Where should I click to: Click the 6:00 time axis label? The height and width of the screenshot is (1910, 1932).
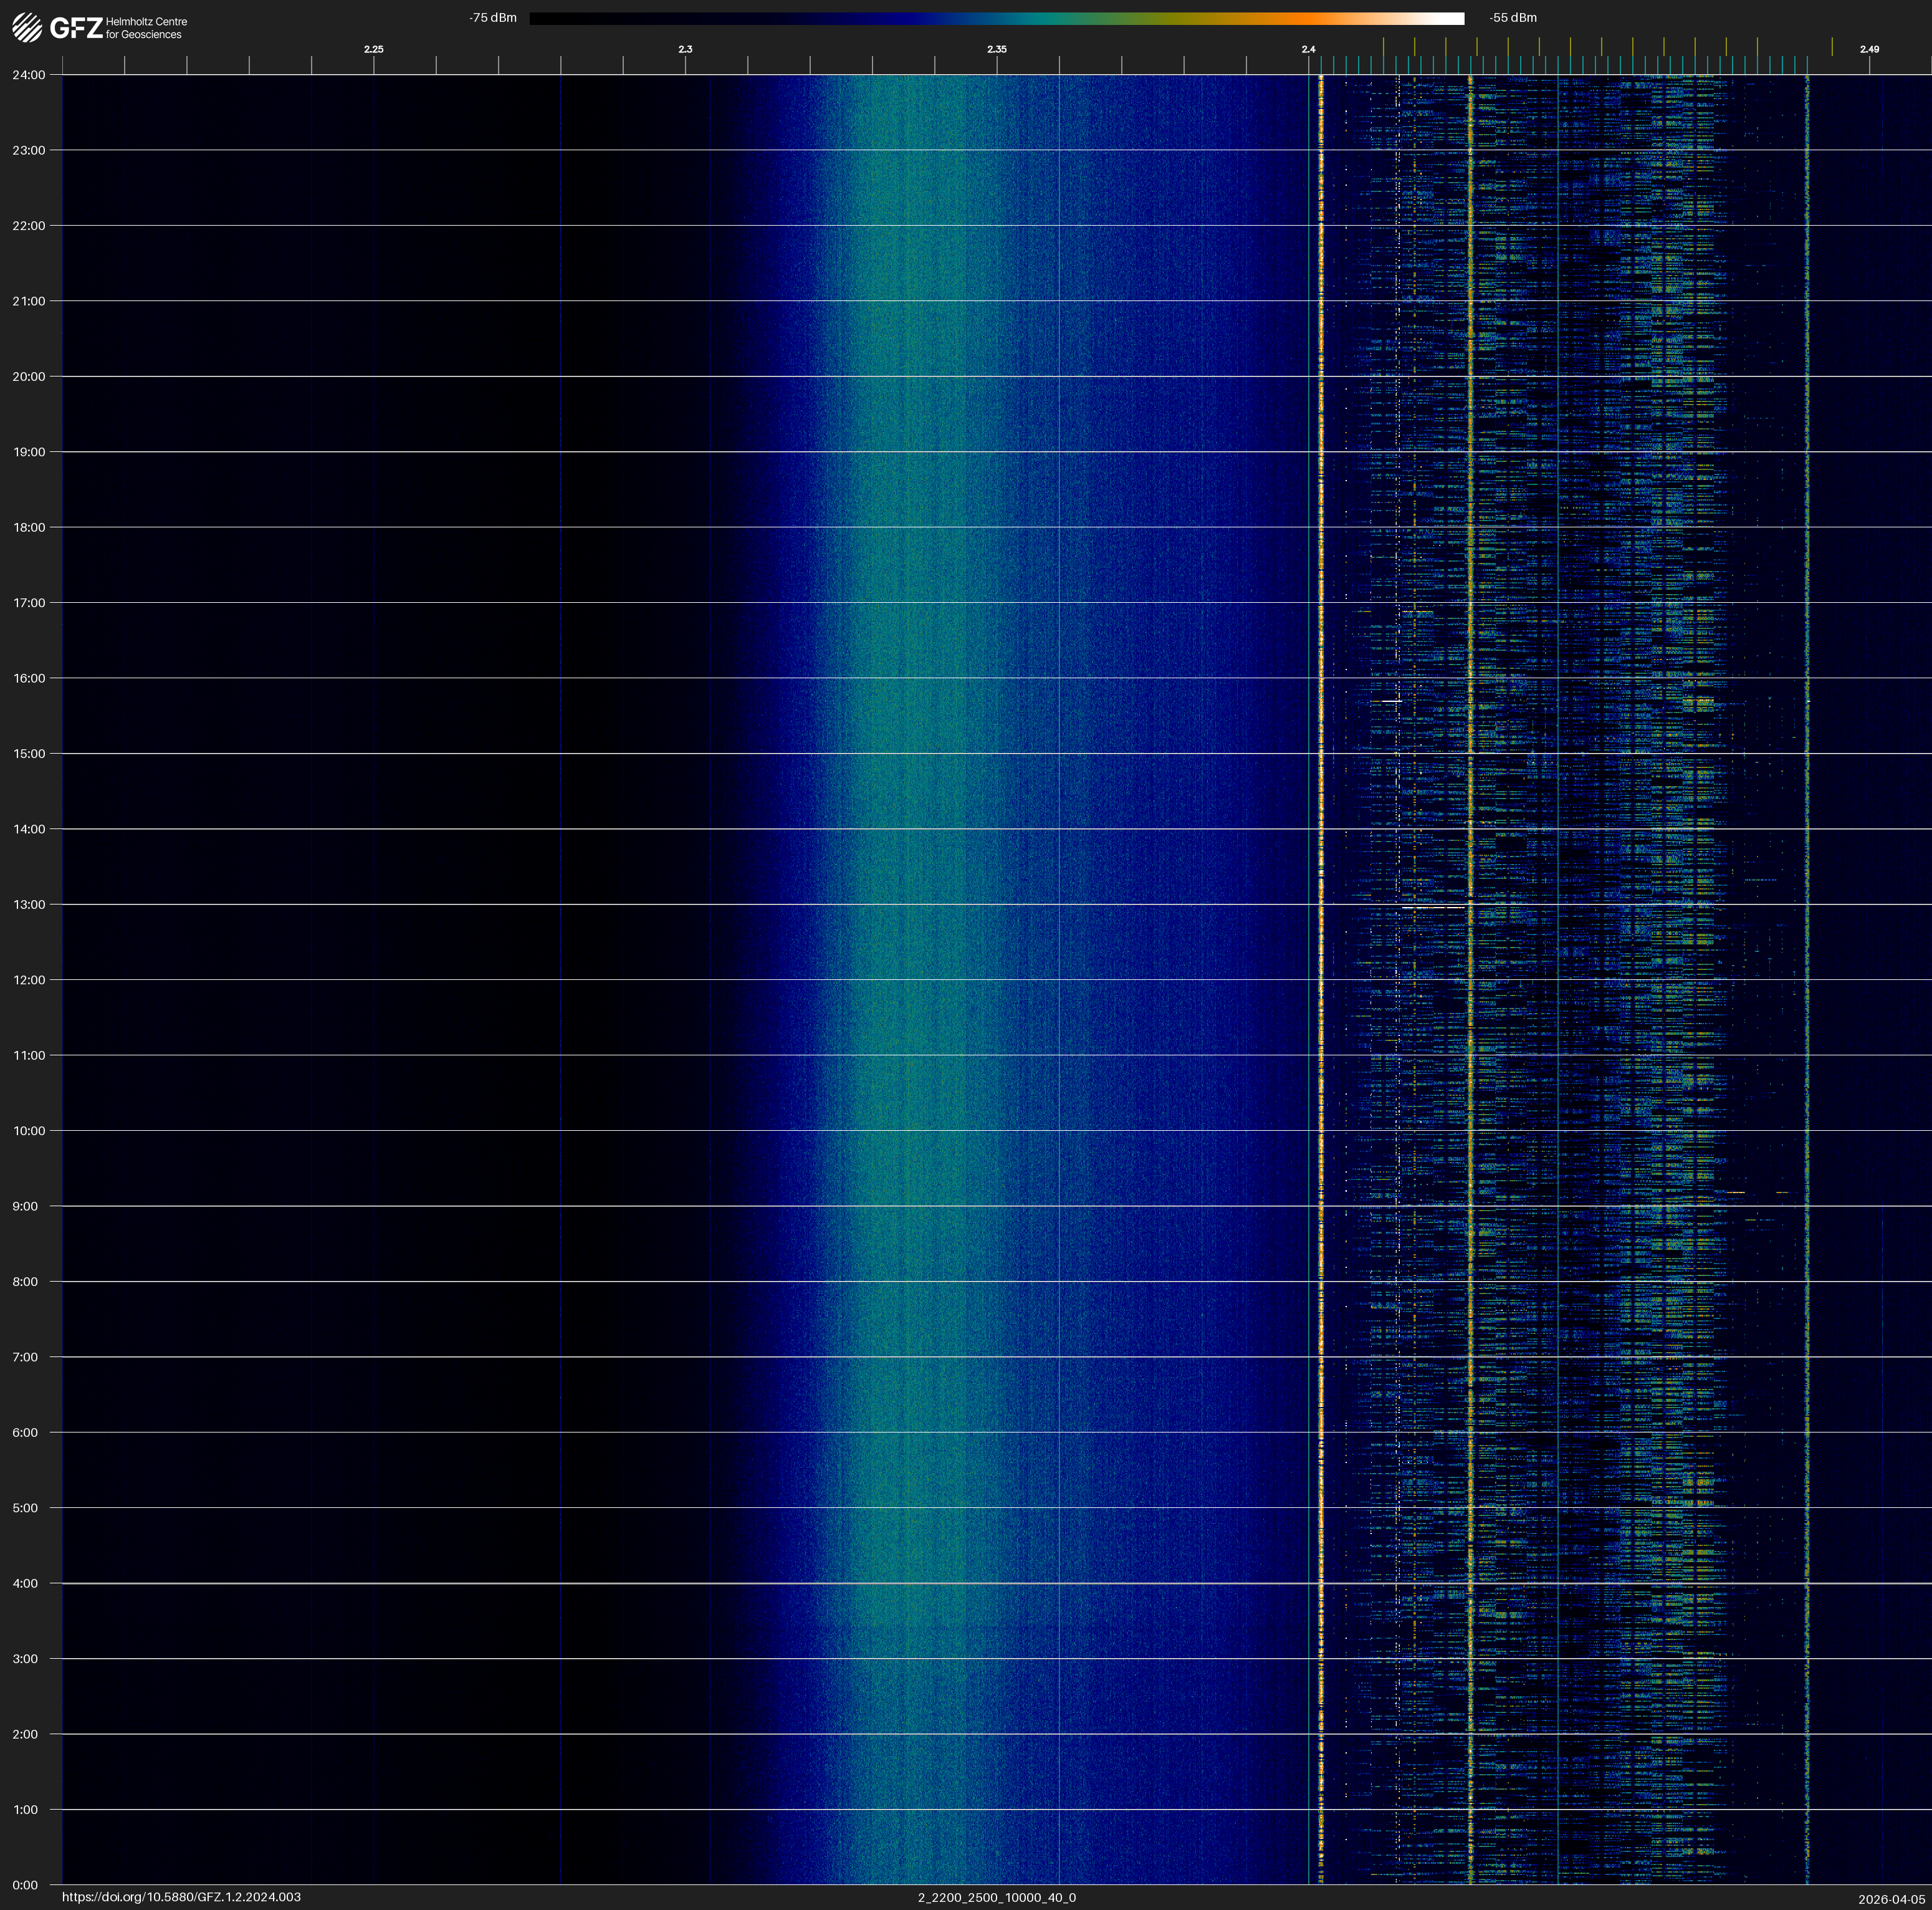[26, 1432]
